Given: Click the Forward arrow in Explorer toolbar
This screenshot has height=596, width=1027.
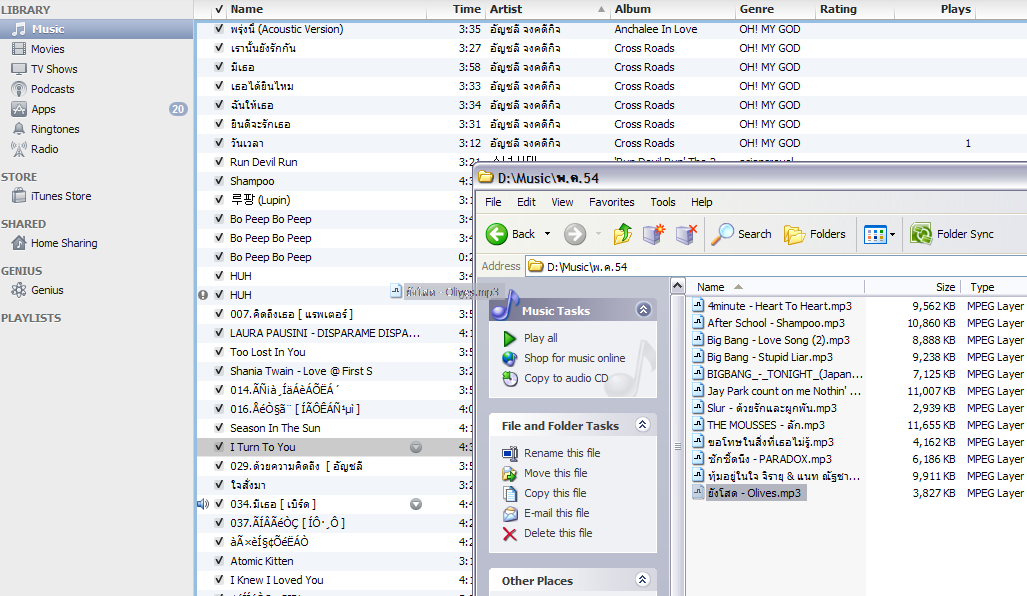Looking at the screenshot, I should pos(575,234).
